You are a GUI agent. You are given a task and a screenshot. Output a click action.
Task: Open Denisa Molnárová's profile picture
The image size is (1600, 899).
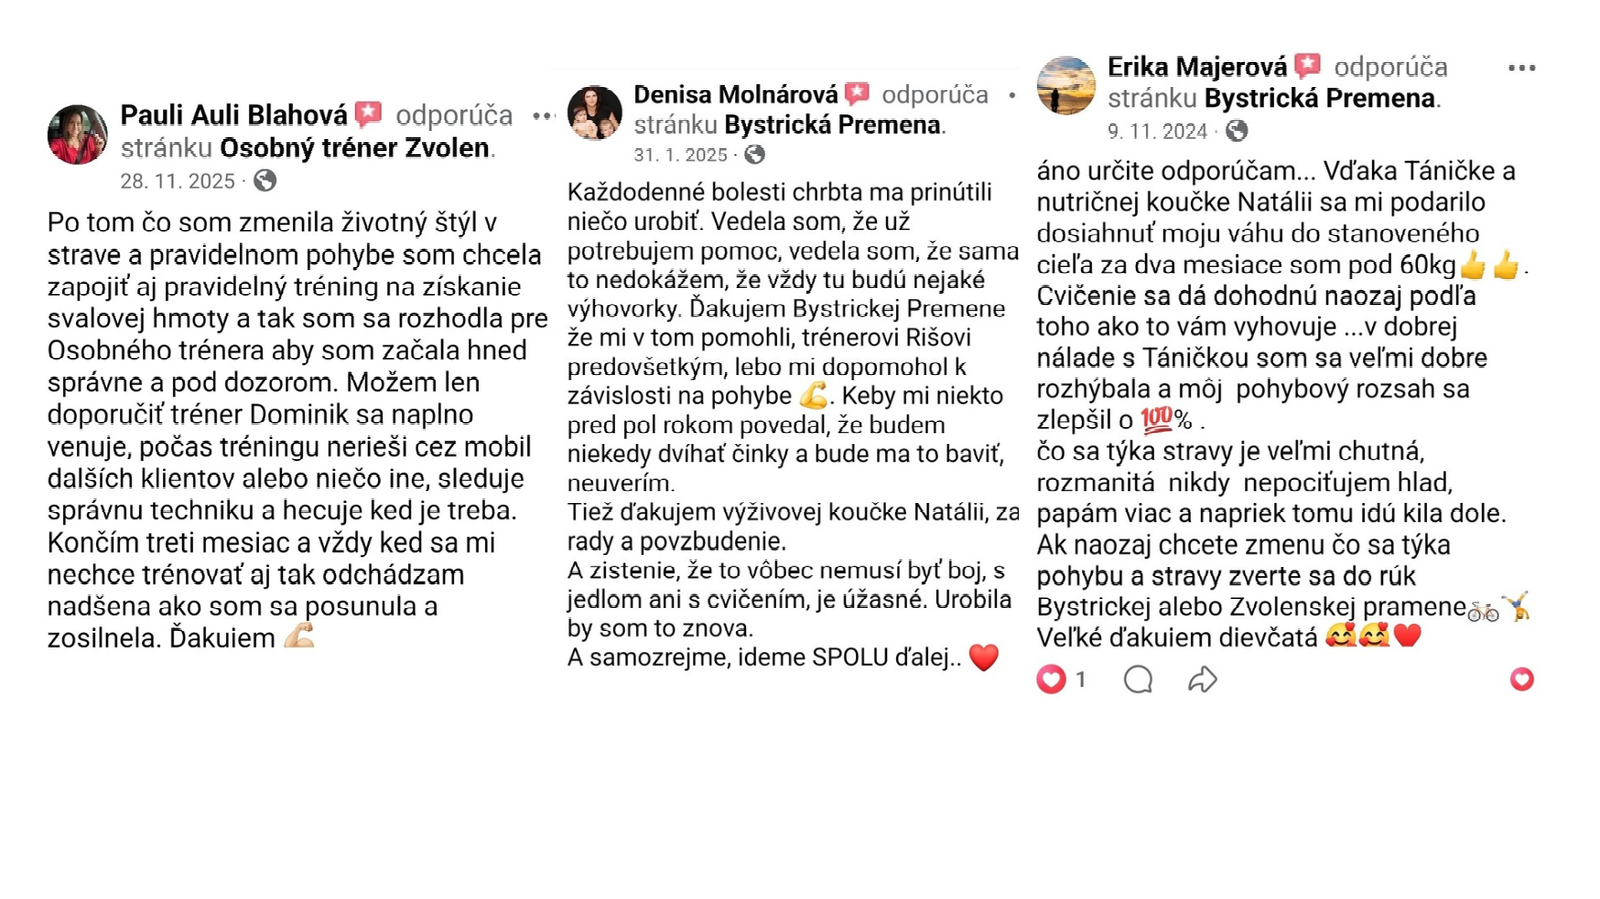tap(594, 112)
